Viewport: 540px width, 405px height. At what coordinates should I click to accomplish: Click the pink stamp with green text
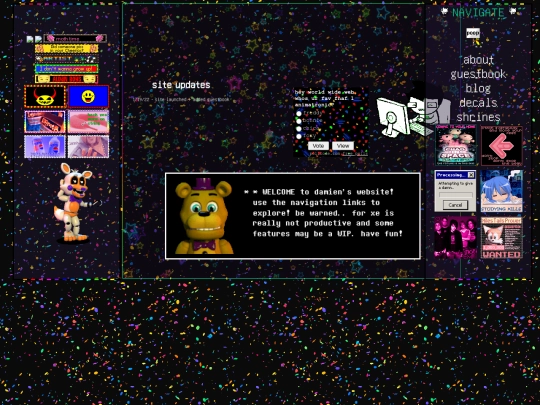[x=89, y=122]
